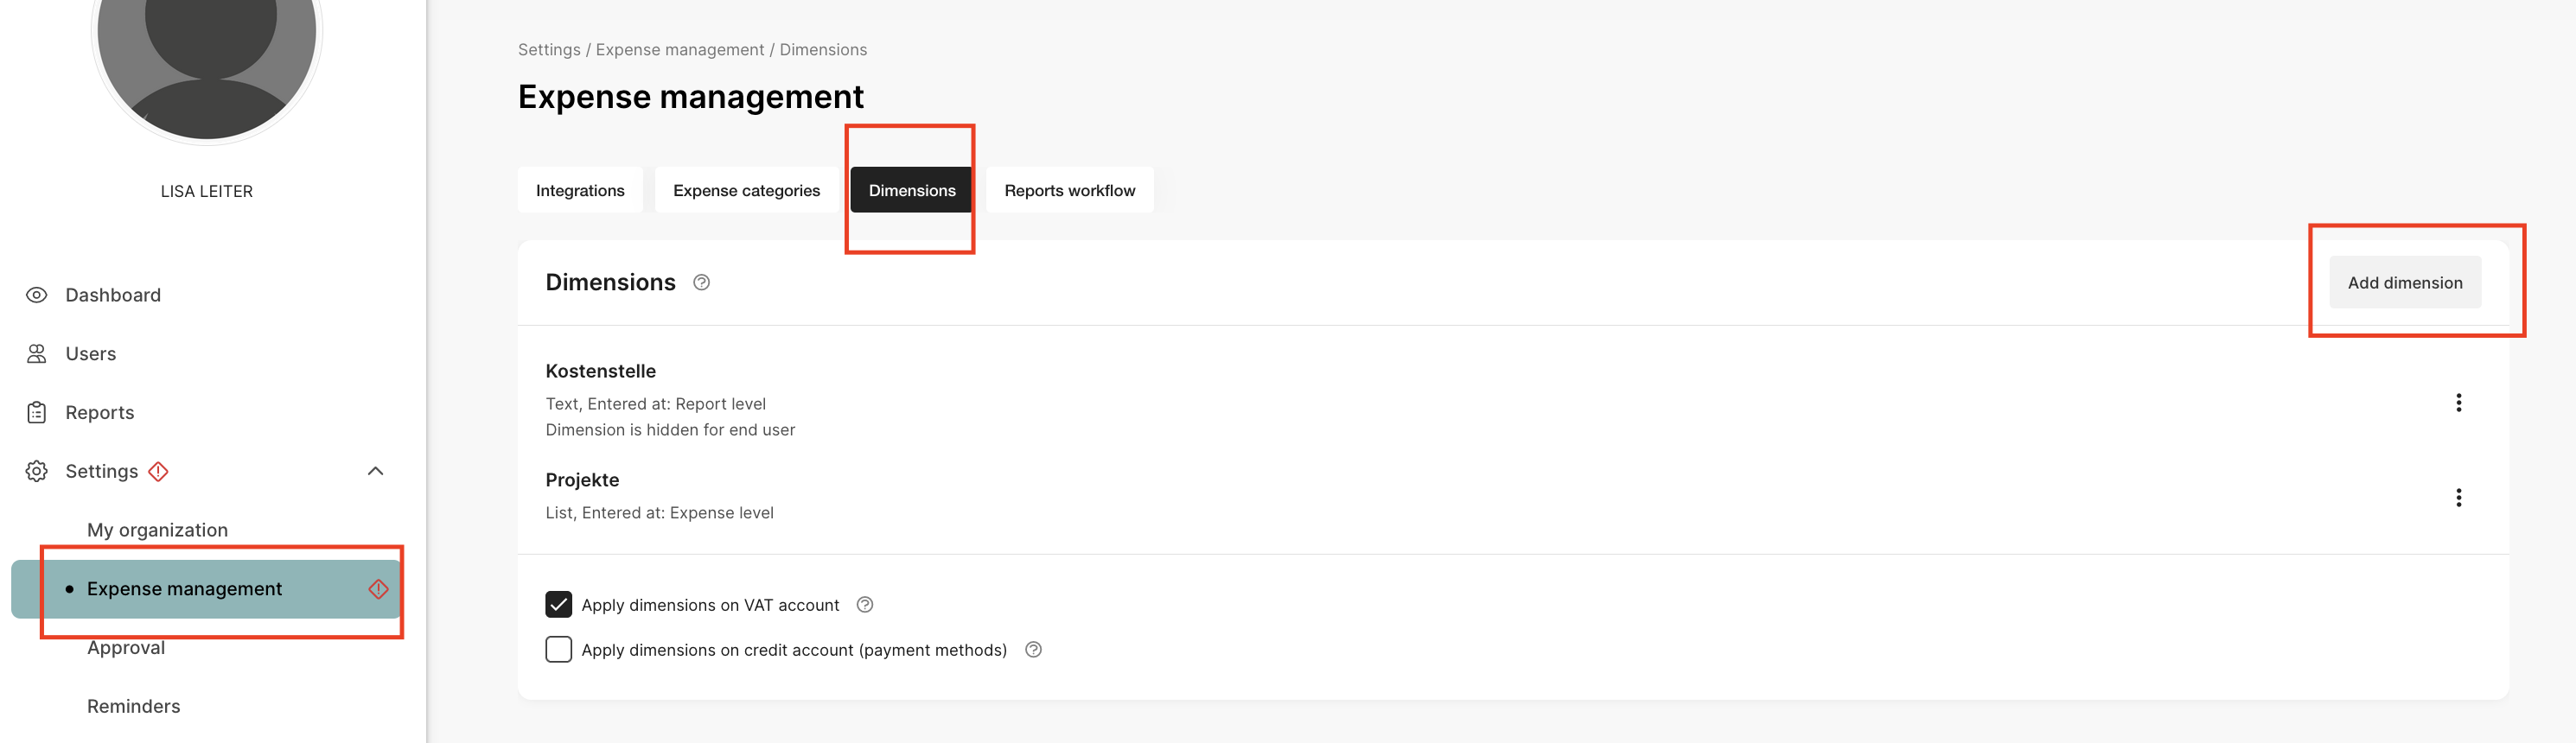
Task: Click the Expense management page heading
Action: point(691,96)
